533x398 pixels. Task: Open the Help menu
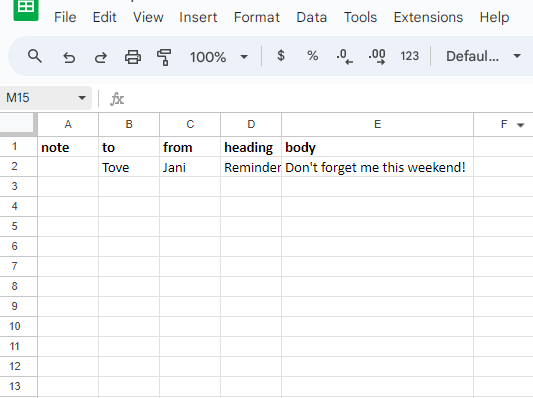pos(494,17)
